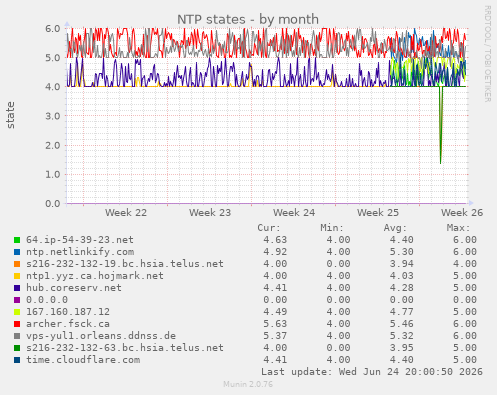Click the Week 24 axis label
Screen dimensions: 497x395
click(294, 213)
